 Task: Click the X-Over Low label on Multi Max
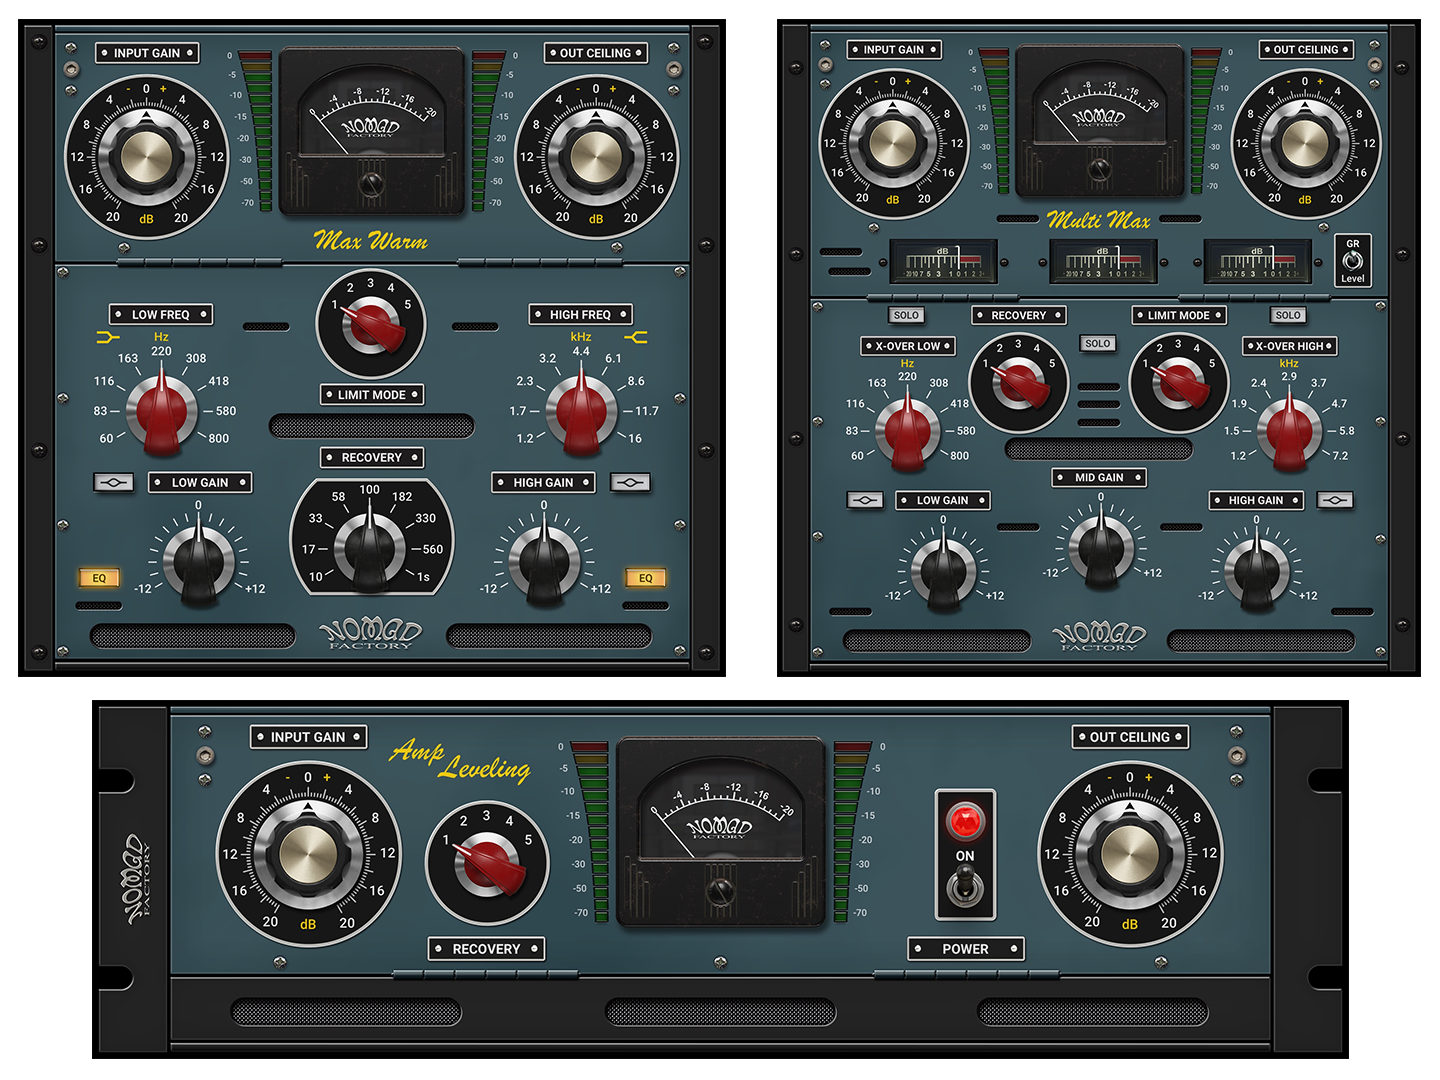906,345
